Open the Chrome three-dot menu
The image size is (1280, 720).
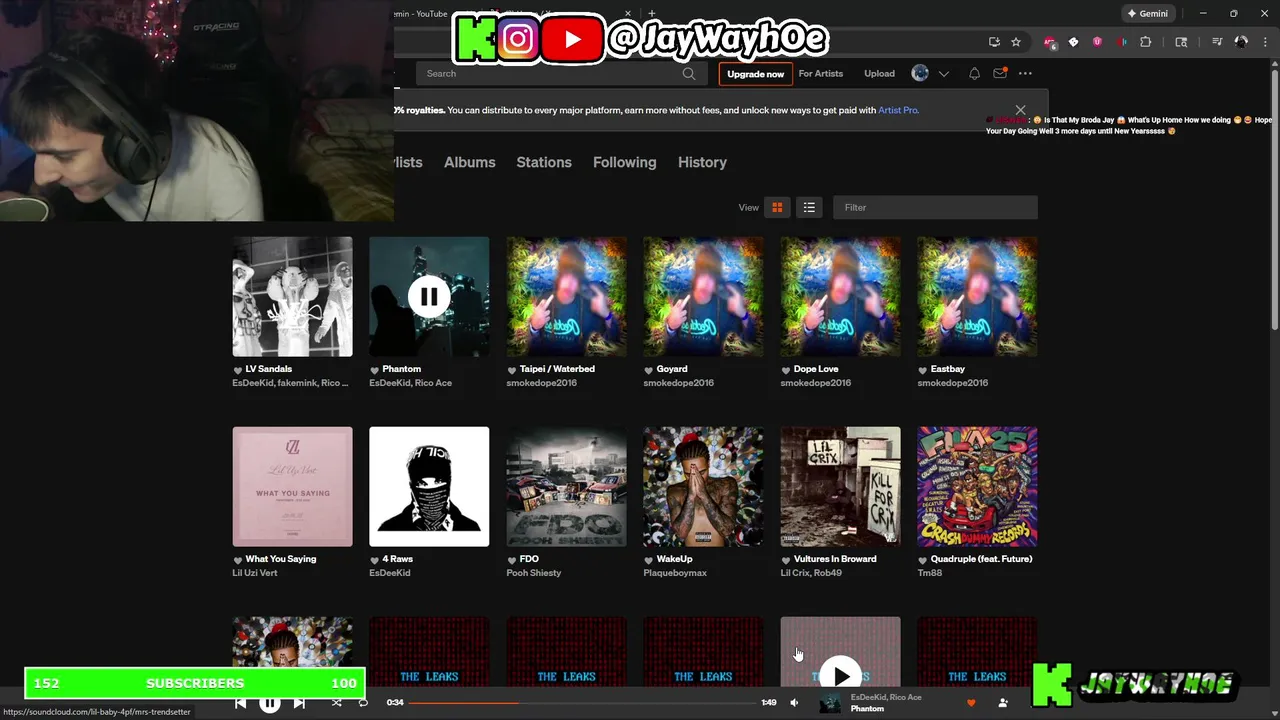[1264, 42]
